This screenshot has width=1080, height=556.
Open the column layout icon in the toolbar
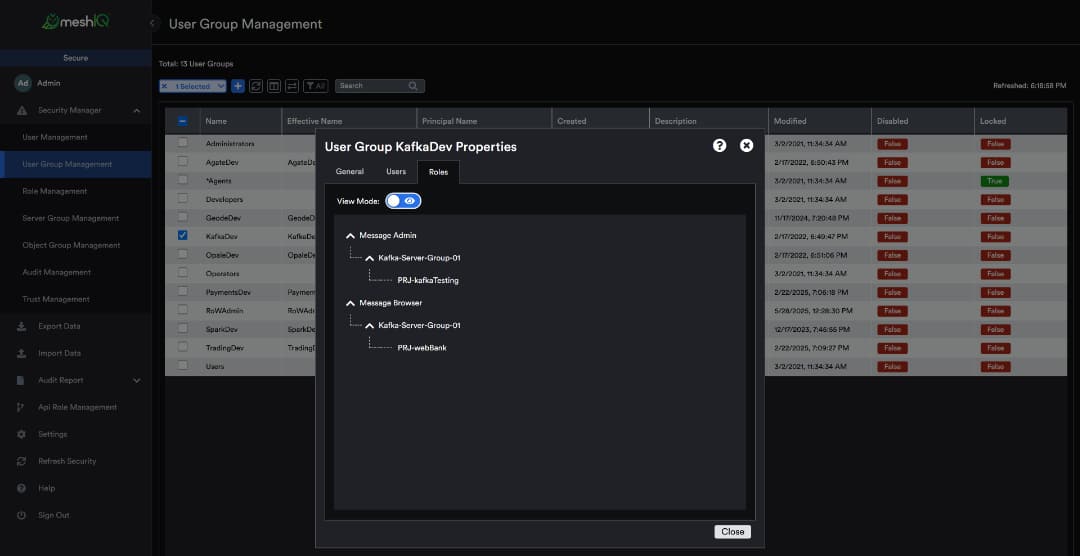274,86
